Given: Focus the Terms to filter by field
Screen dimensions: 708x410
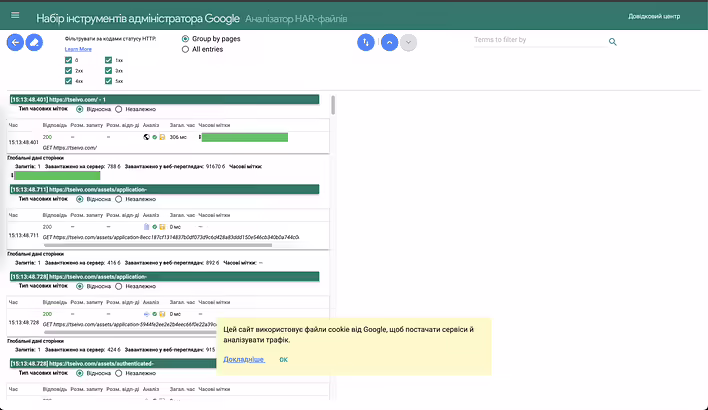Looking at the screenshot, I should coord(540,40).
